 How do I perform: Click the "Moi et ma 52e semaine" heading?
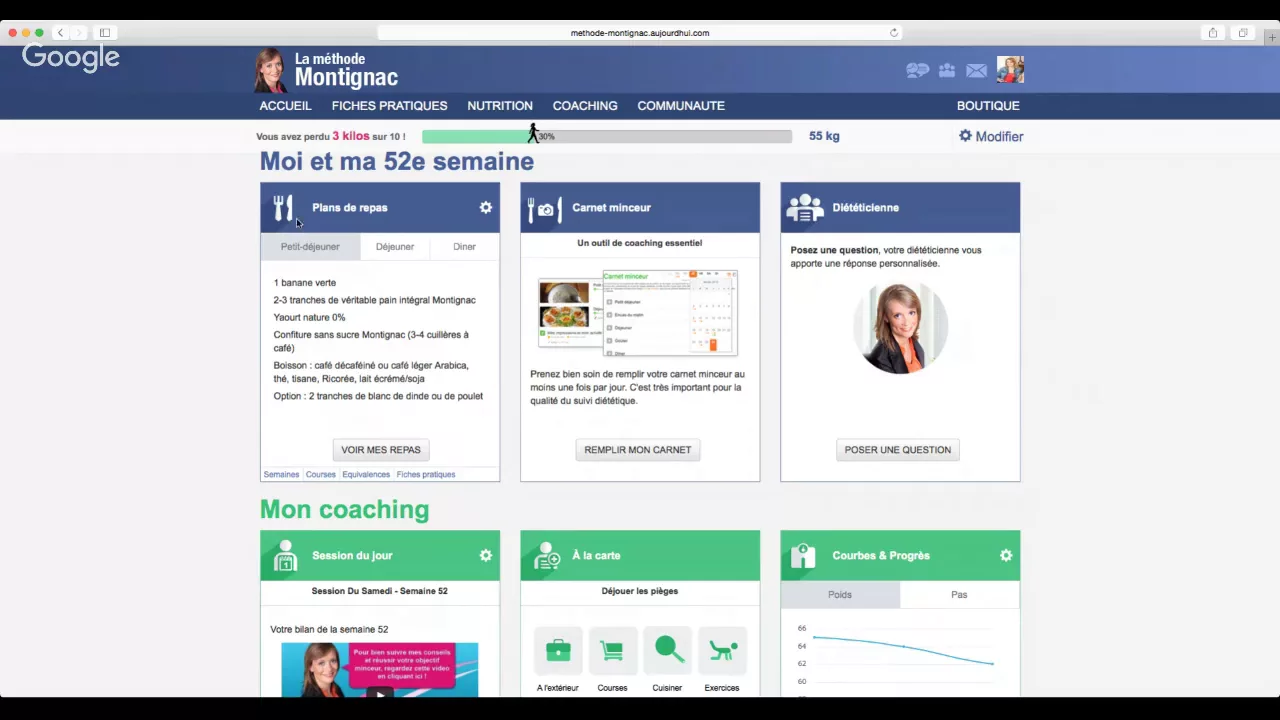(x=397, y=161)
